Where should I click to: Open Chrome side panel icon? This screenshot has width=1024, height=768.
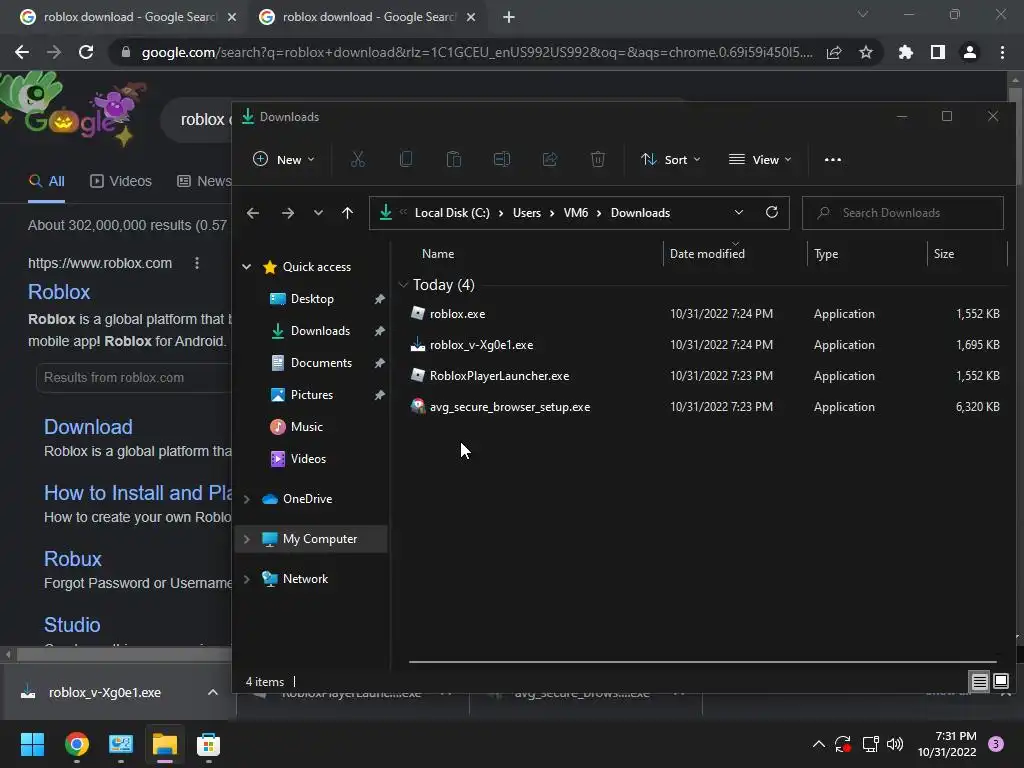pyautogui.click(x=938, y=52)
